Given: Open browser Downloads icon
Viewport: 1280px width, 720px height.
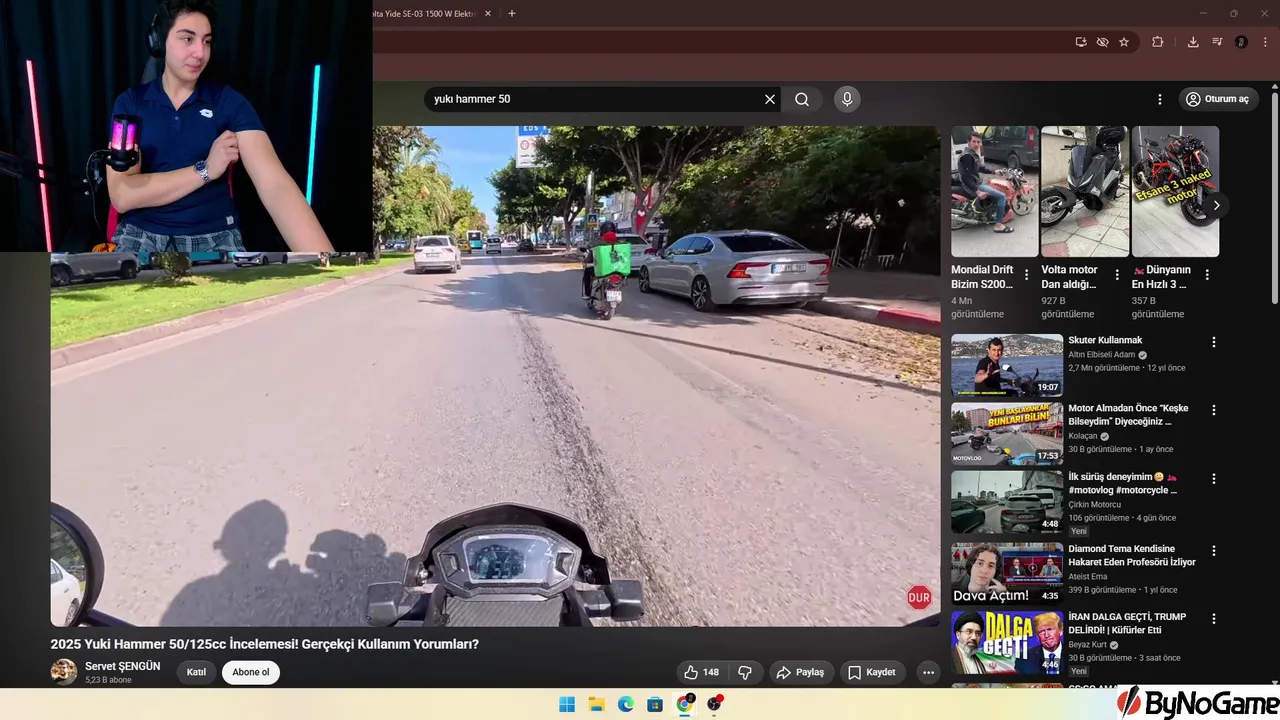Looking at the screenshot, I should tap(1193, 42).
